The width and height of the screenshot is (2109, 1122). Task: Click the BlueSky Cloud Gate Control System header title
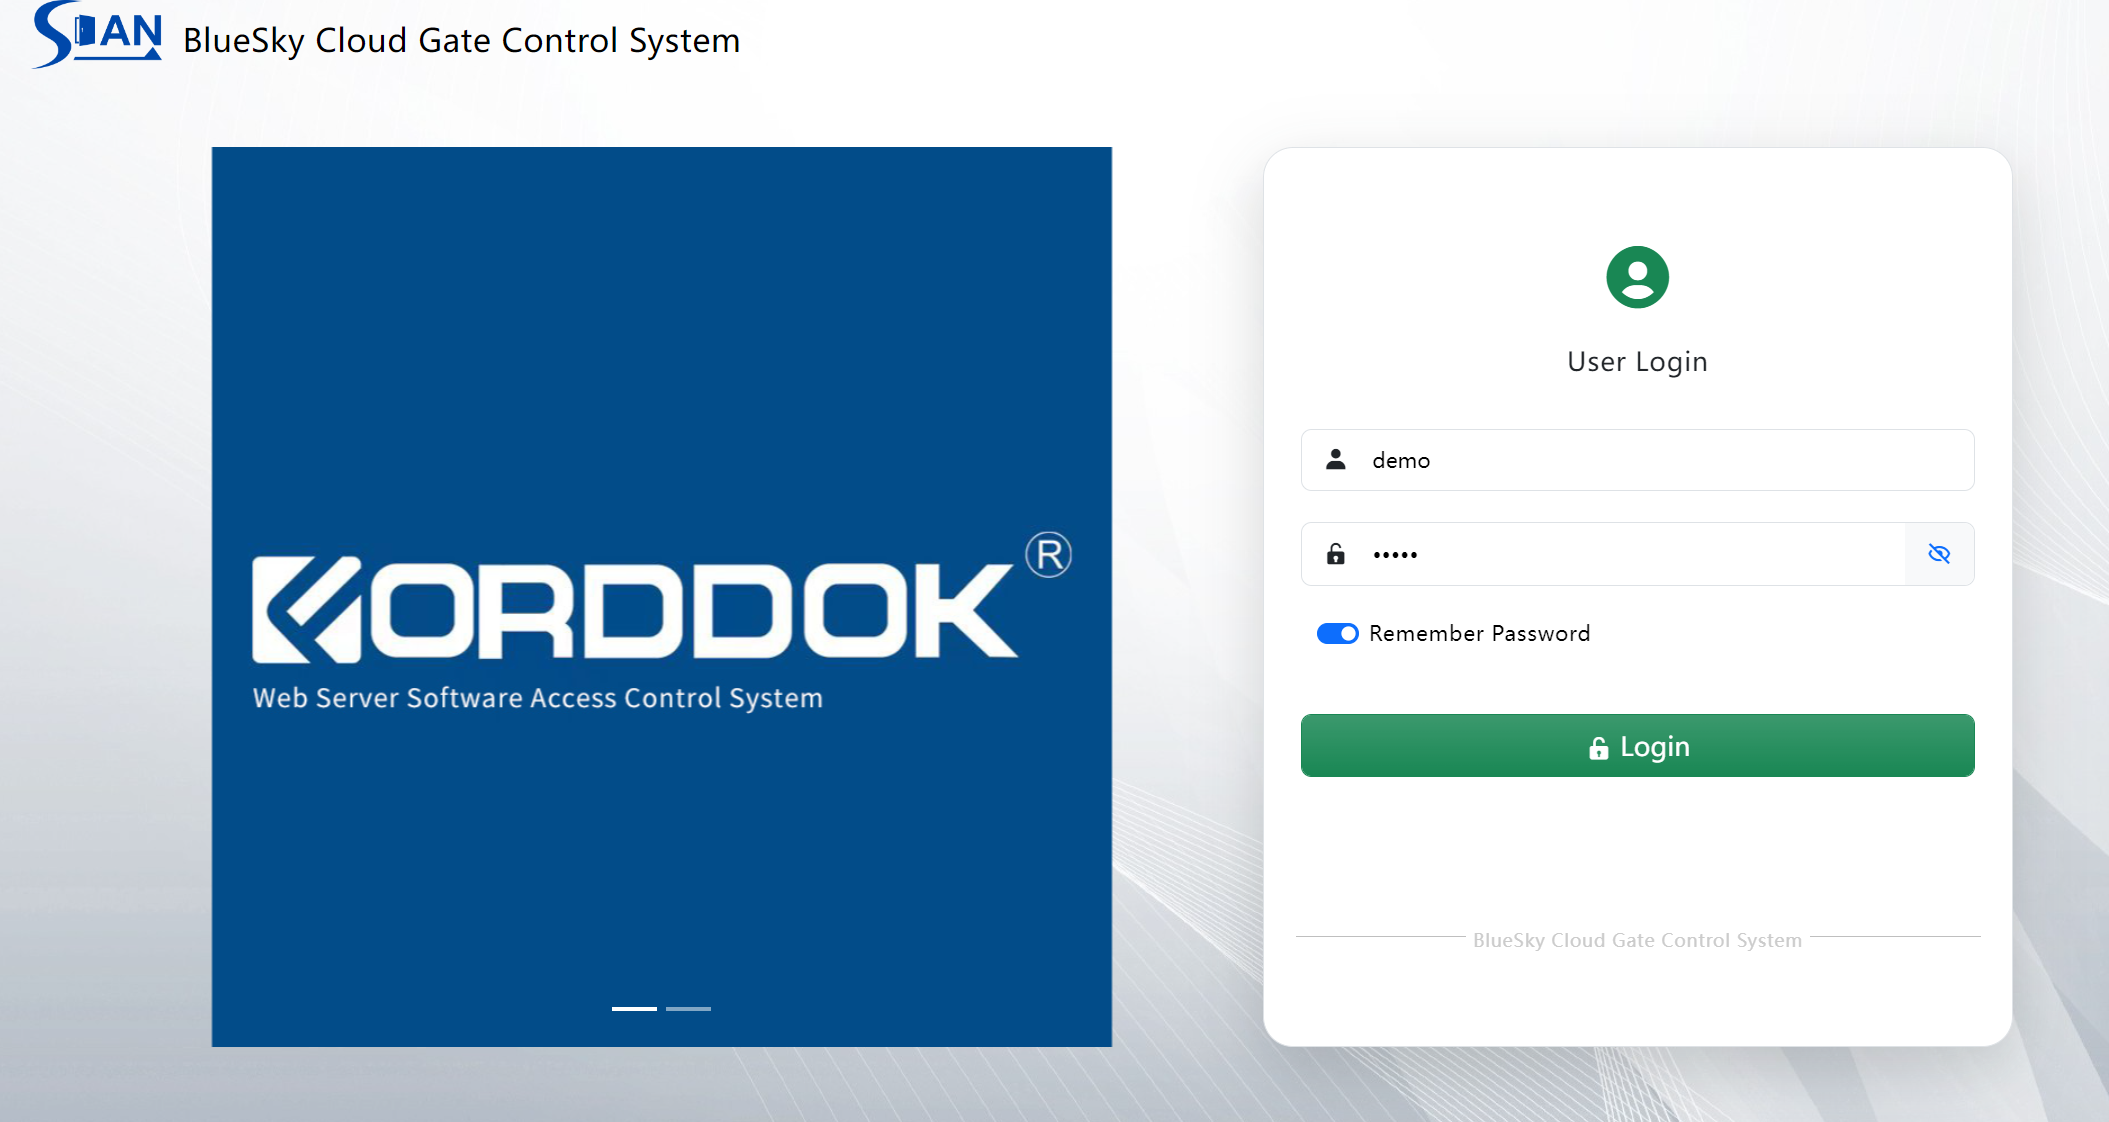461,41
